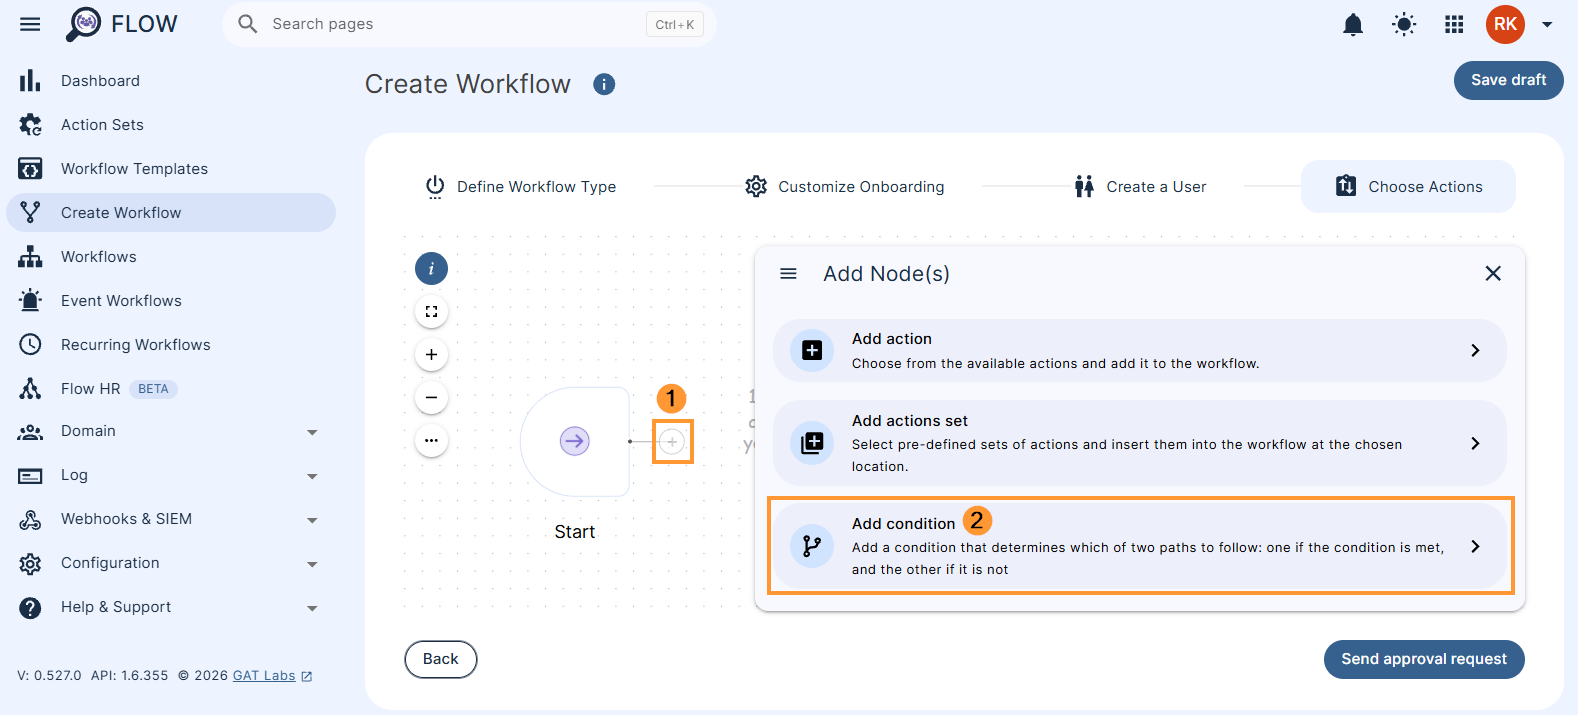This screenshot has height=715, width=1578.
Task: Choose the Add condition option
Action: coord(1139,546)
